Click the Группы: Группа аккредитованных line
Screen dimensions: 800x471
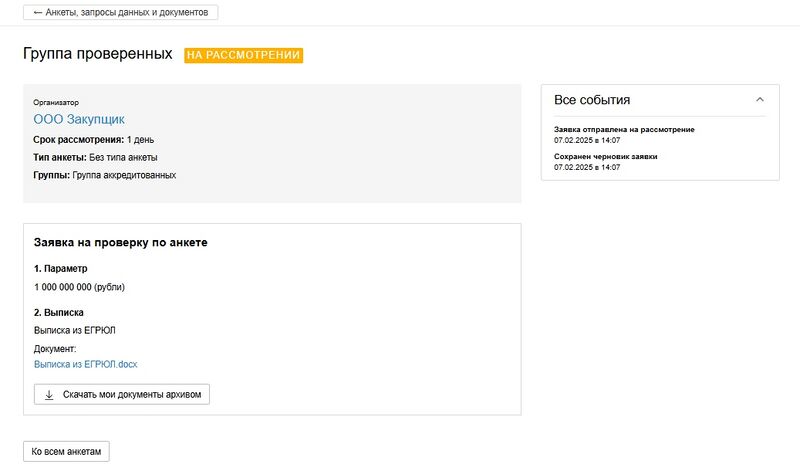click(104, 175)
